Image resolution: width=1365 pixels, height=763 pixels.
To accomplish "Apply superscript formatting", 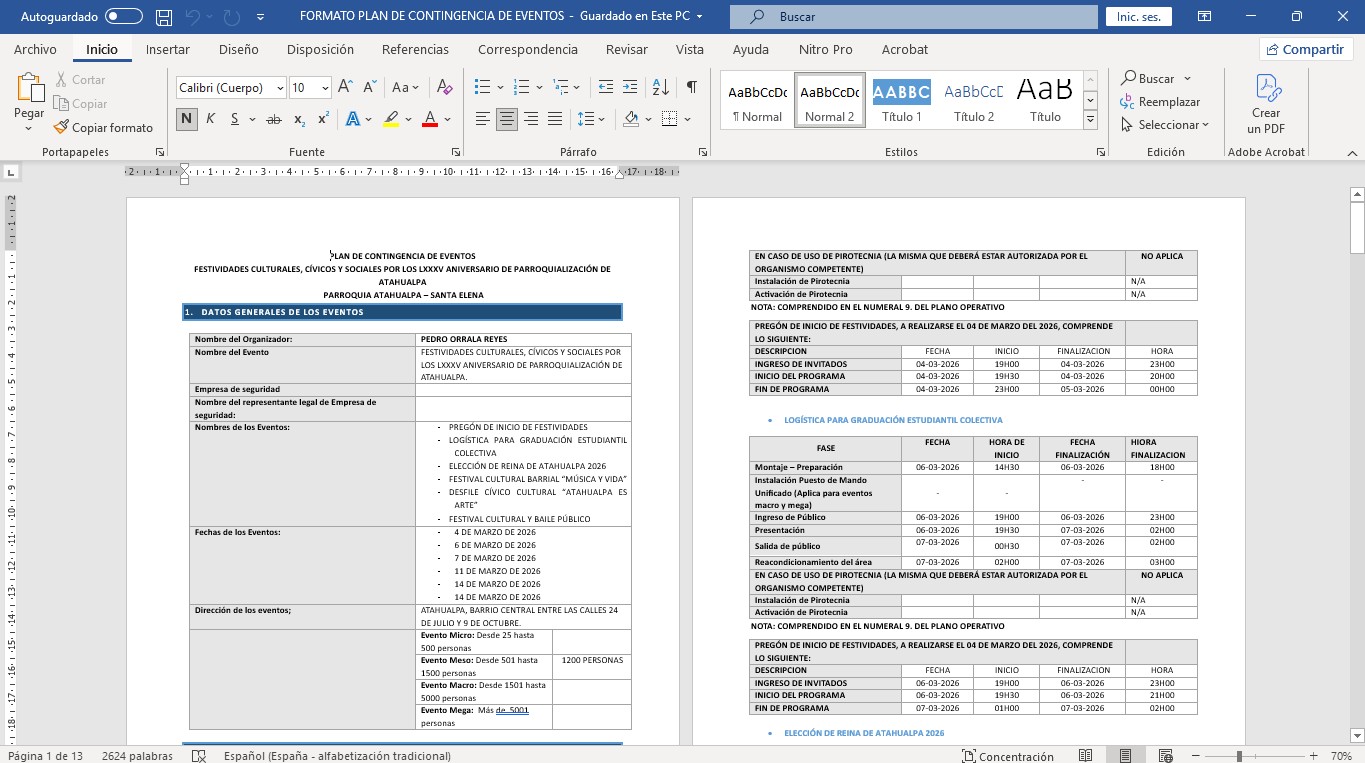I will 323,119.
